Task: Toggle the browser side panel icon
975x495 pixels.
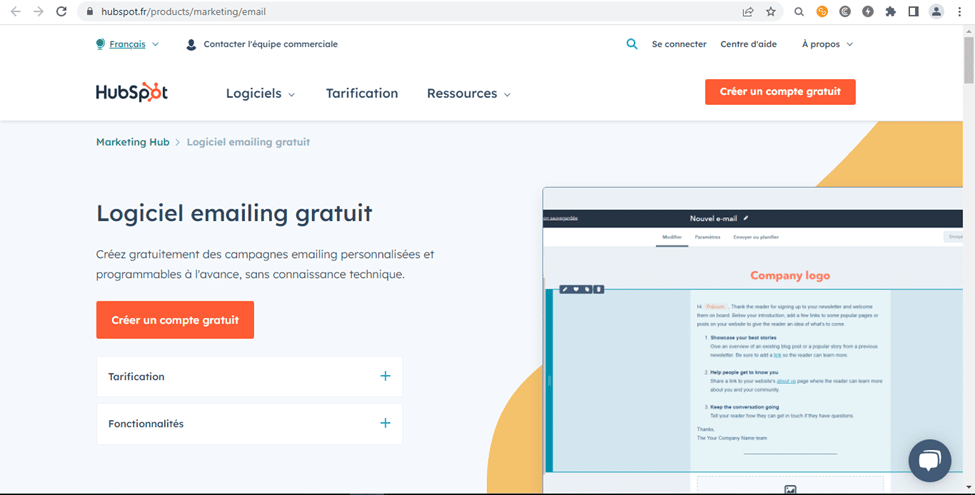Action: pyautogui.click(x=913, y=12)
